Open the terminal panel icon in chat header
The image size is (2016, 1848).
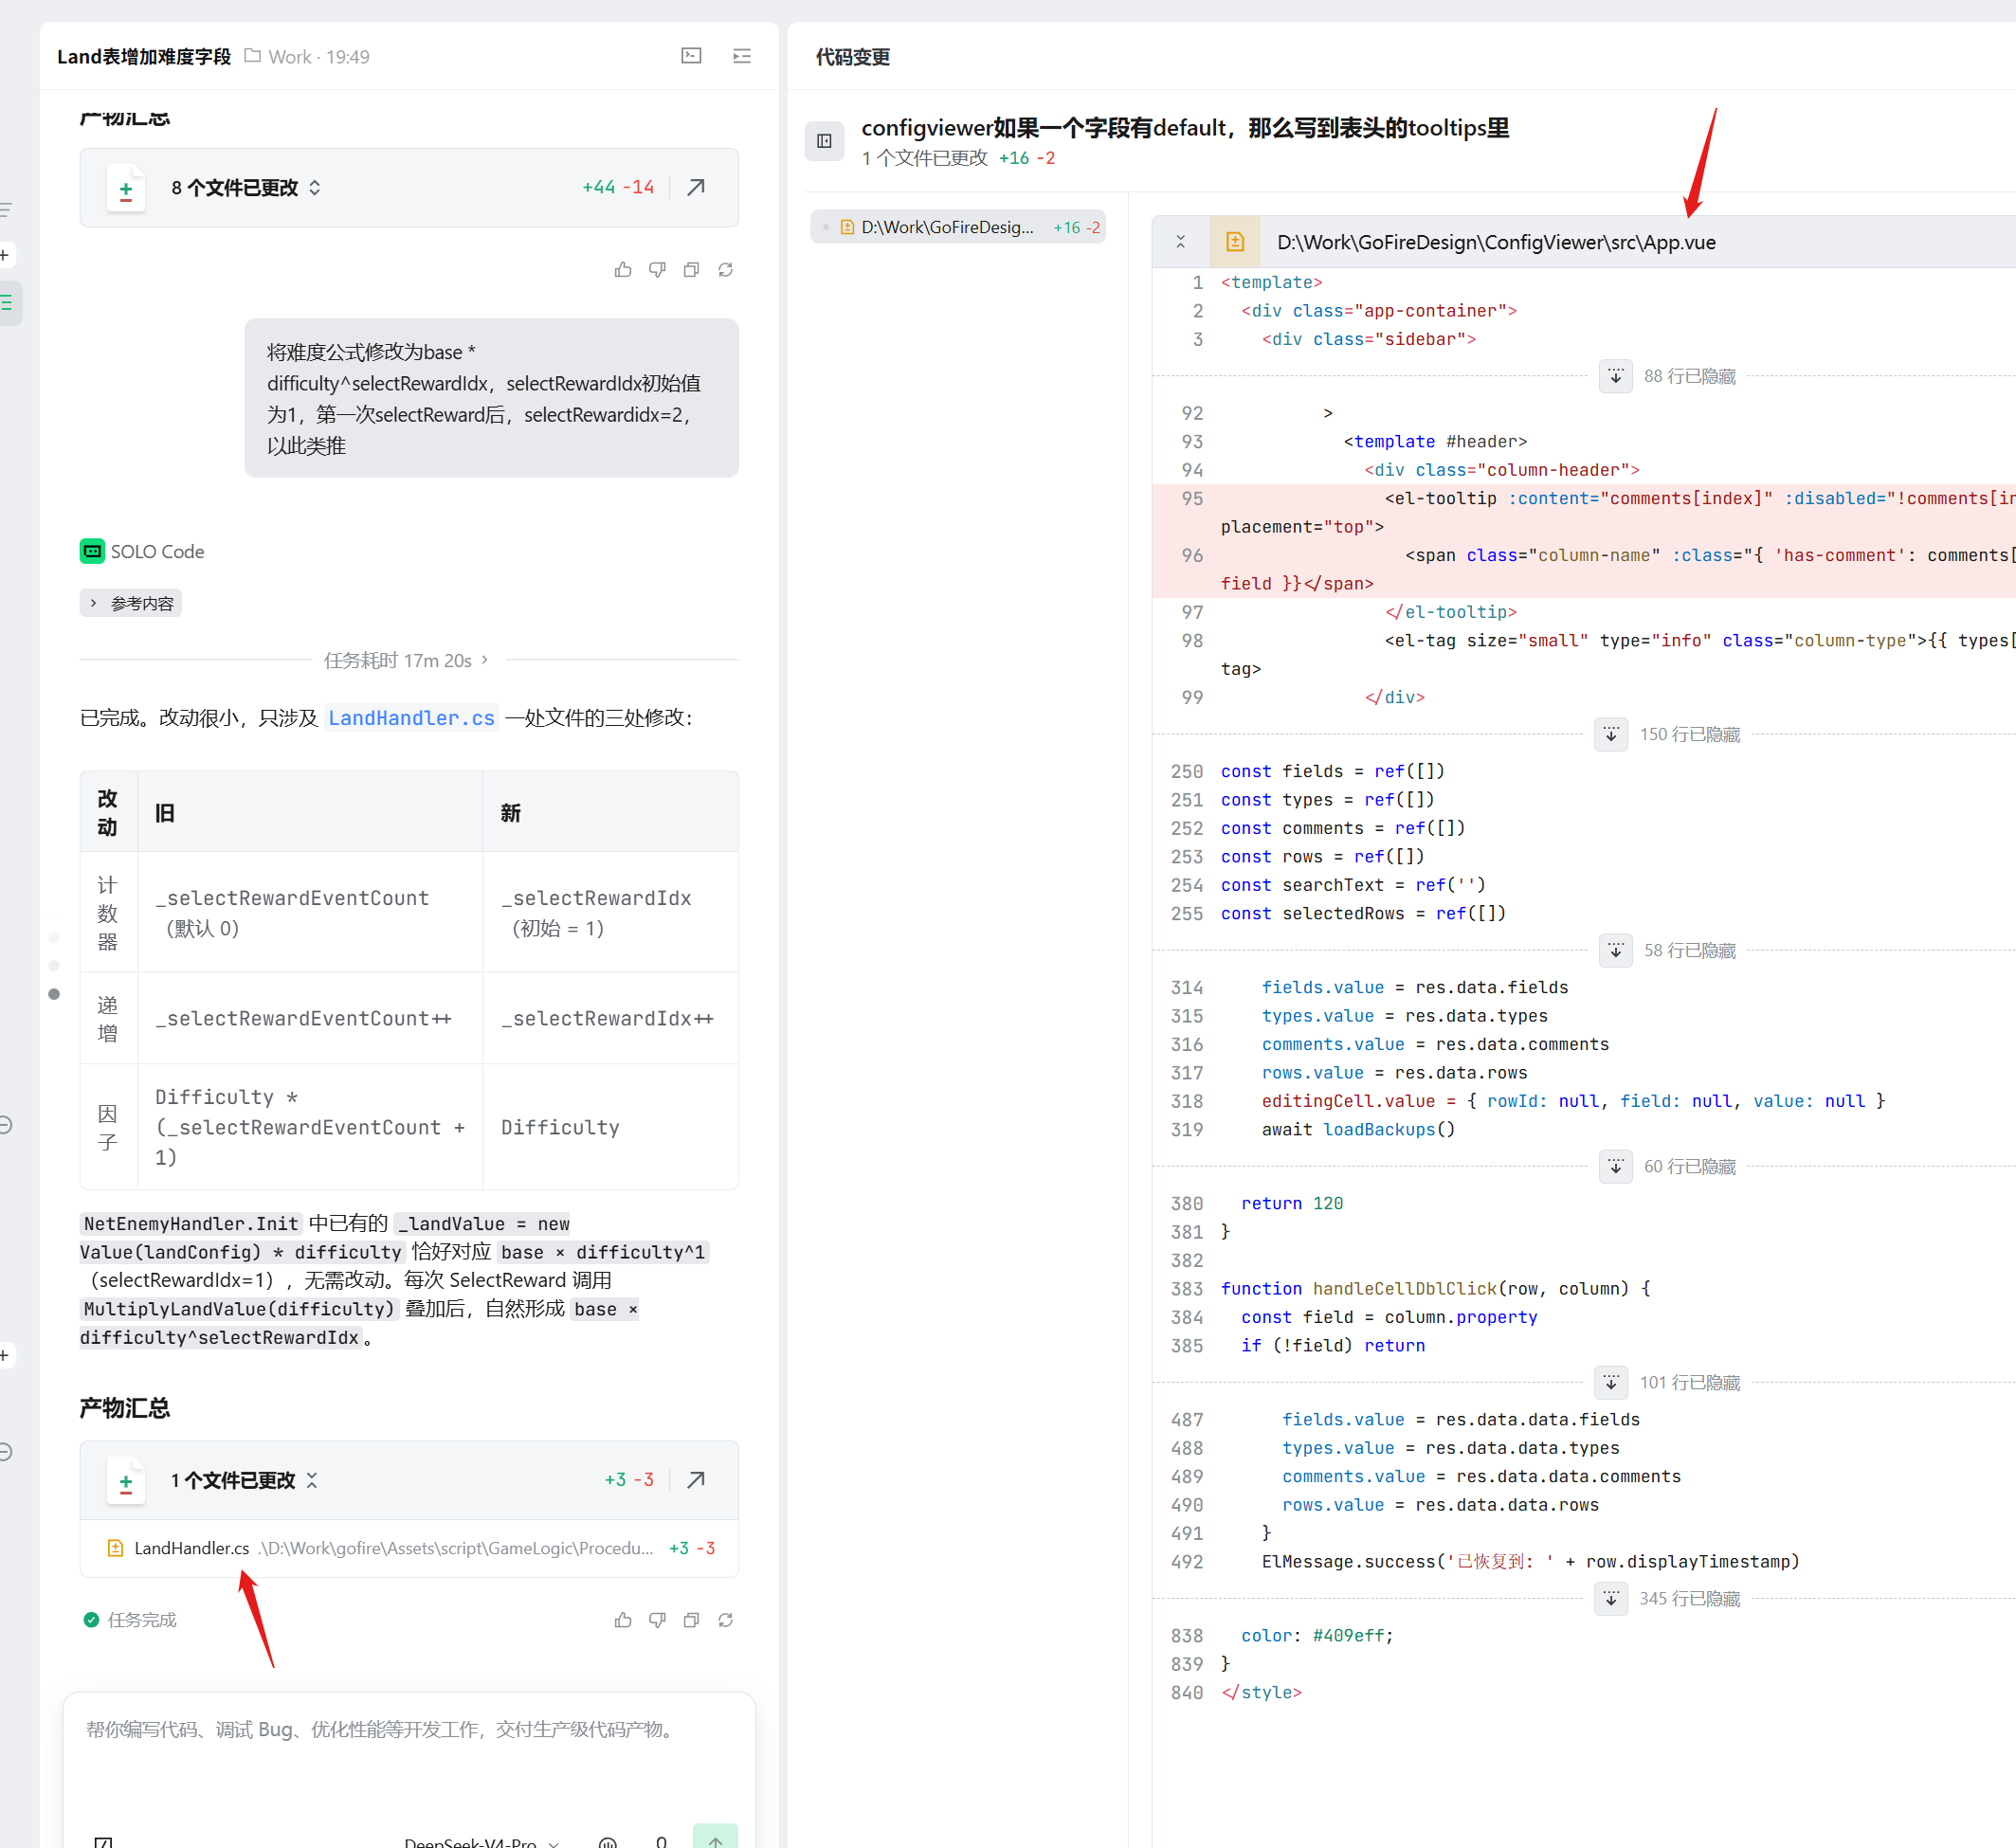691,56
